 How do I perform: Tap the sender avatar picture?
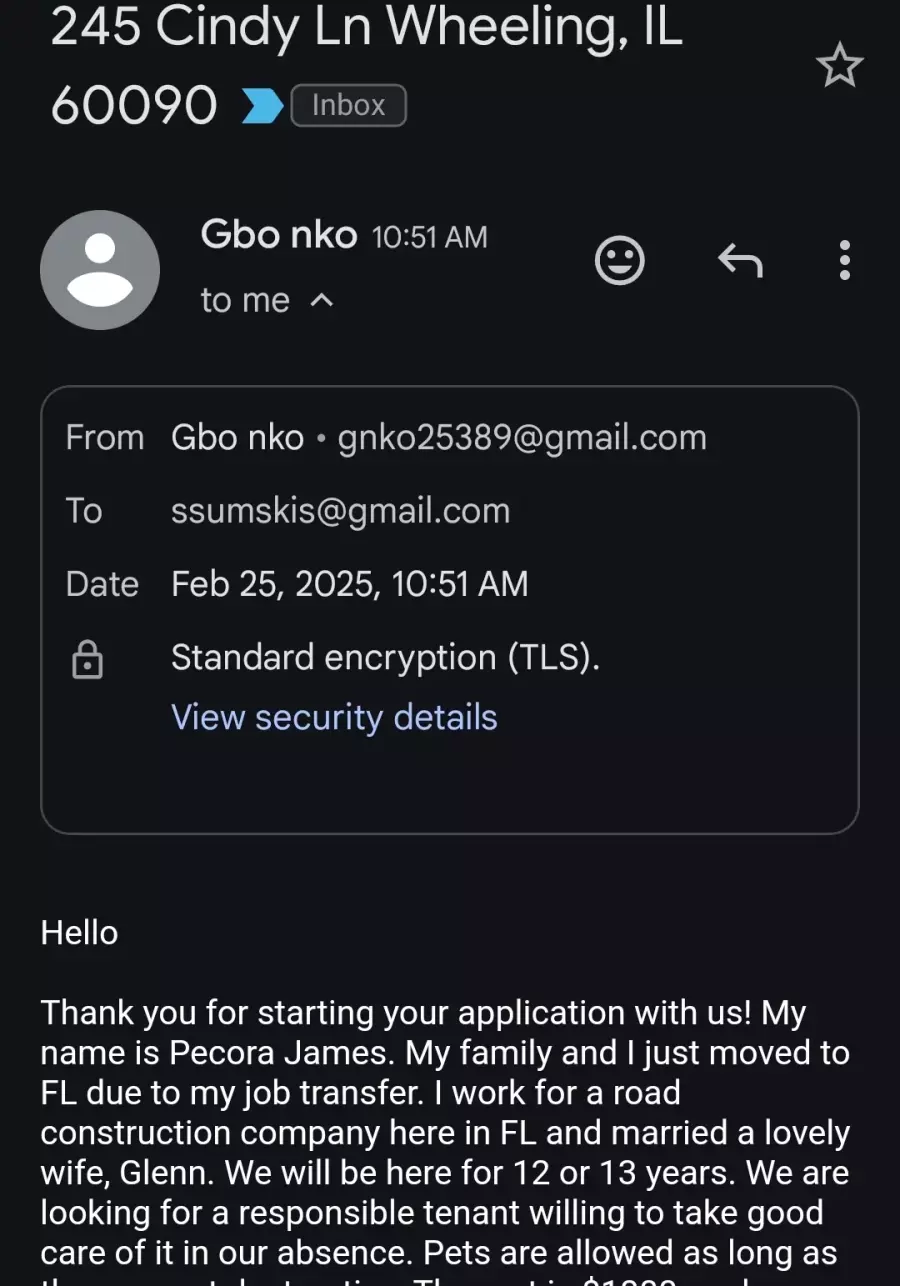coord(100,270)
